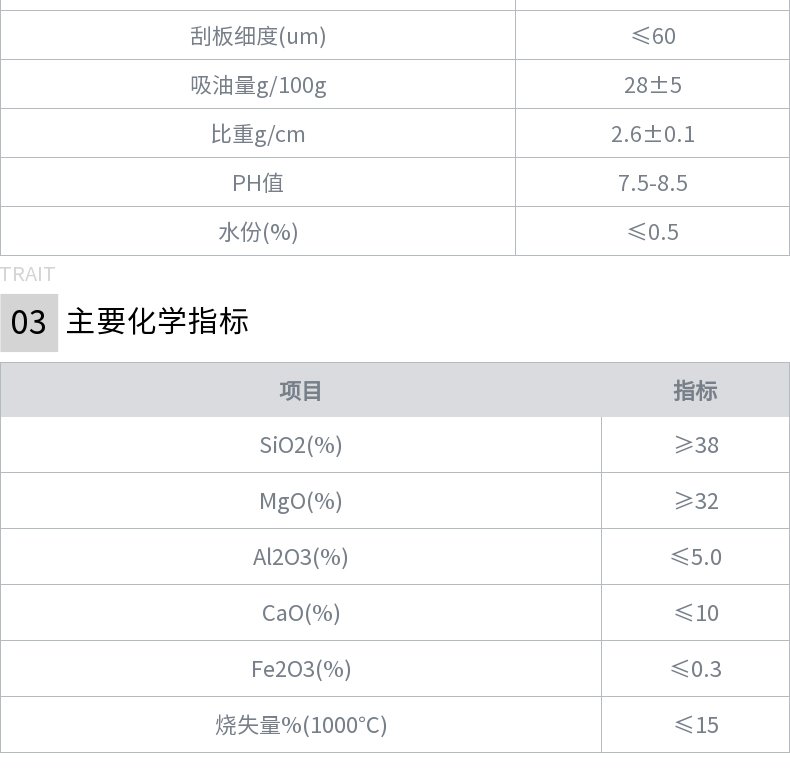Select the ≤0.3 value for Fe2O3
Image resolution: width=790 pixels, height=773 pixels.
(695, 669)
